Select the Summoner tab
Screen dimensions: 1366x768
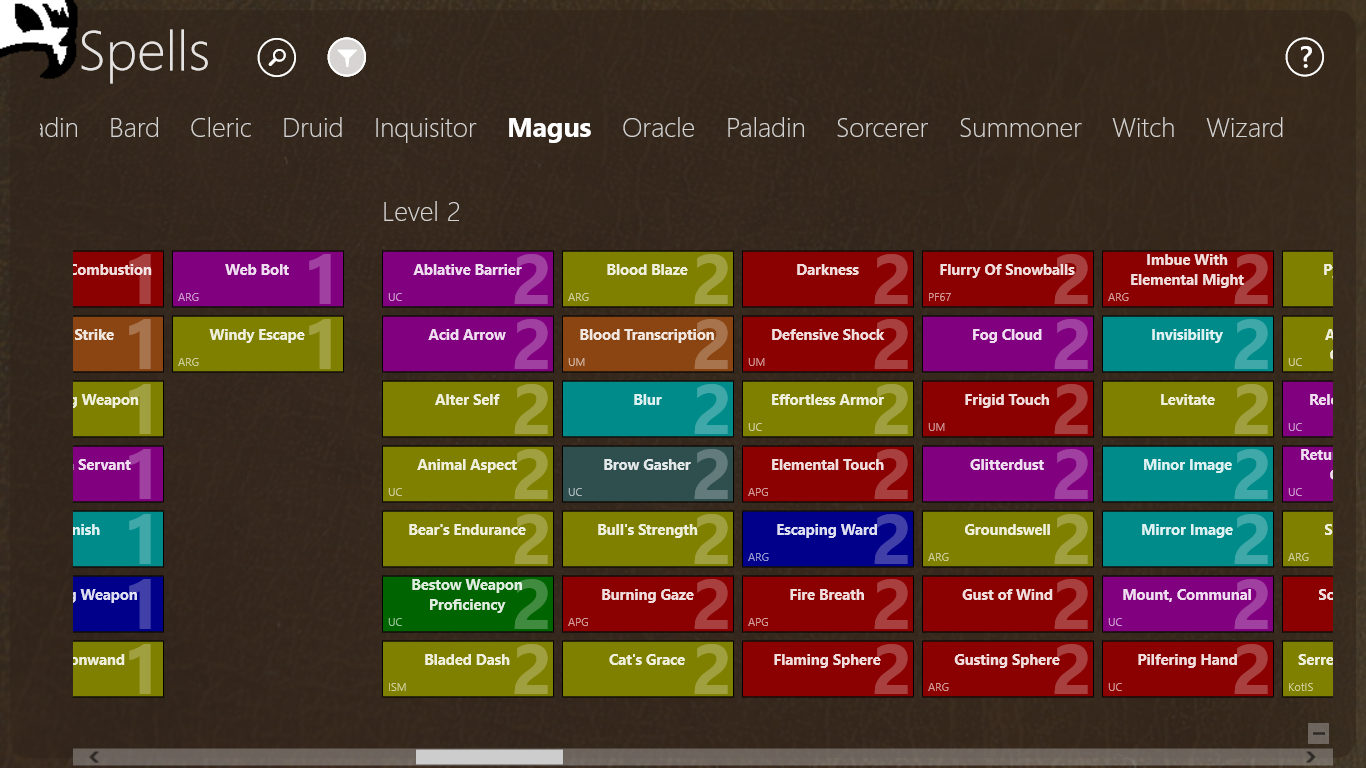[x=1020, y=128]
